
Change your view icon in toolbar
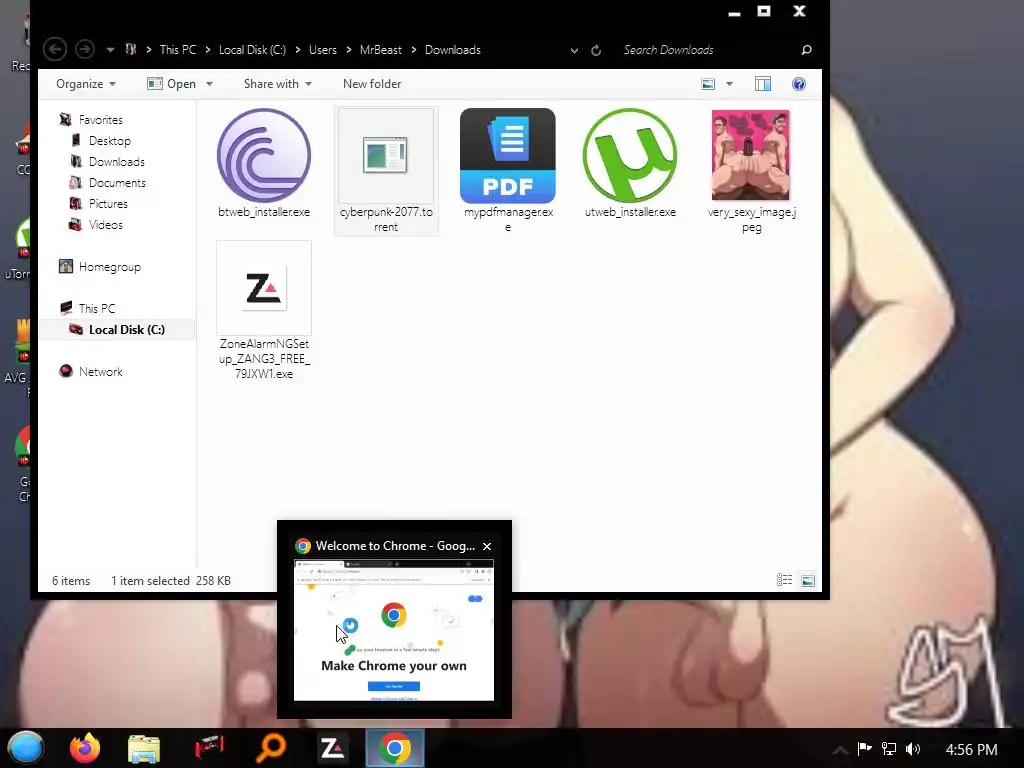pos(708,84)
